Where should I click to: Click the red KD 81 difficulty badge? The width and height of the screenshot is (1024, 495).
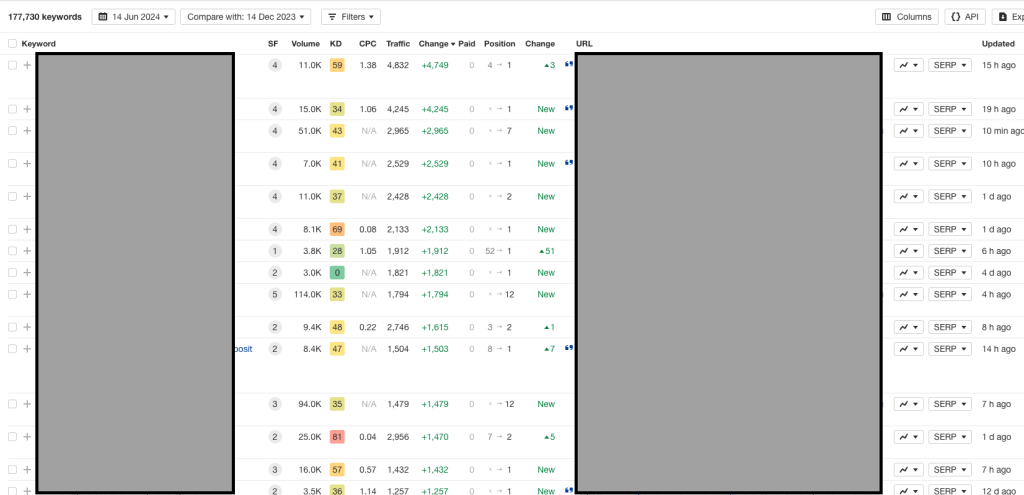(x=337, y=436)
